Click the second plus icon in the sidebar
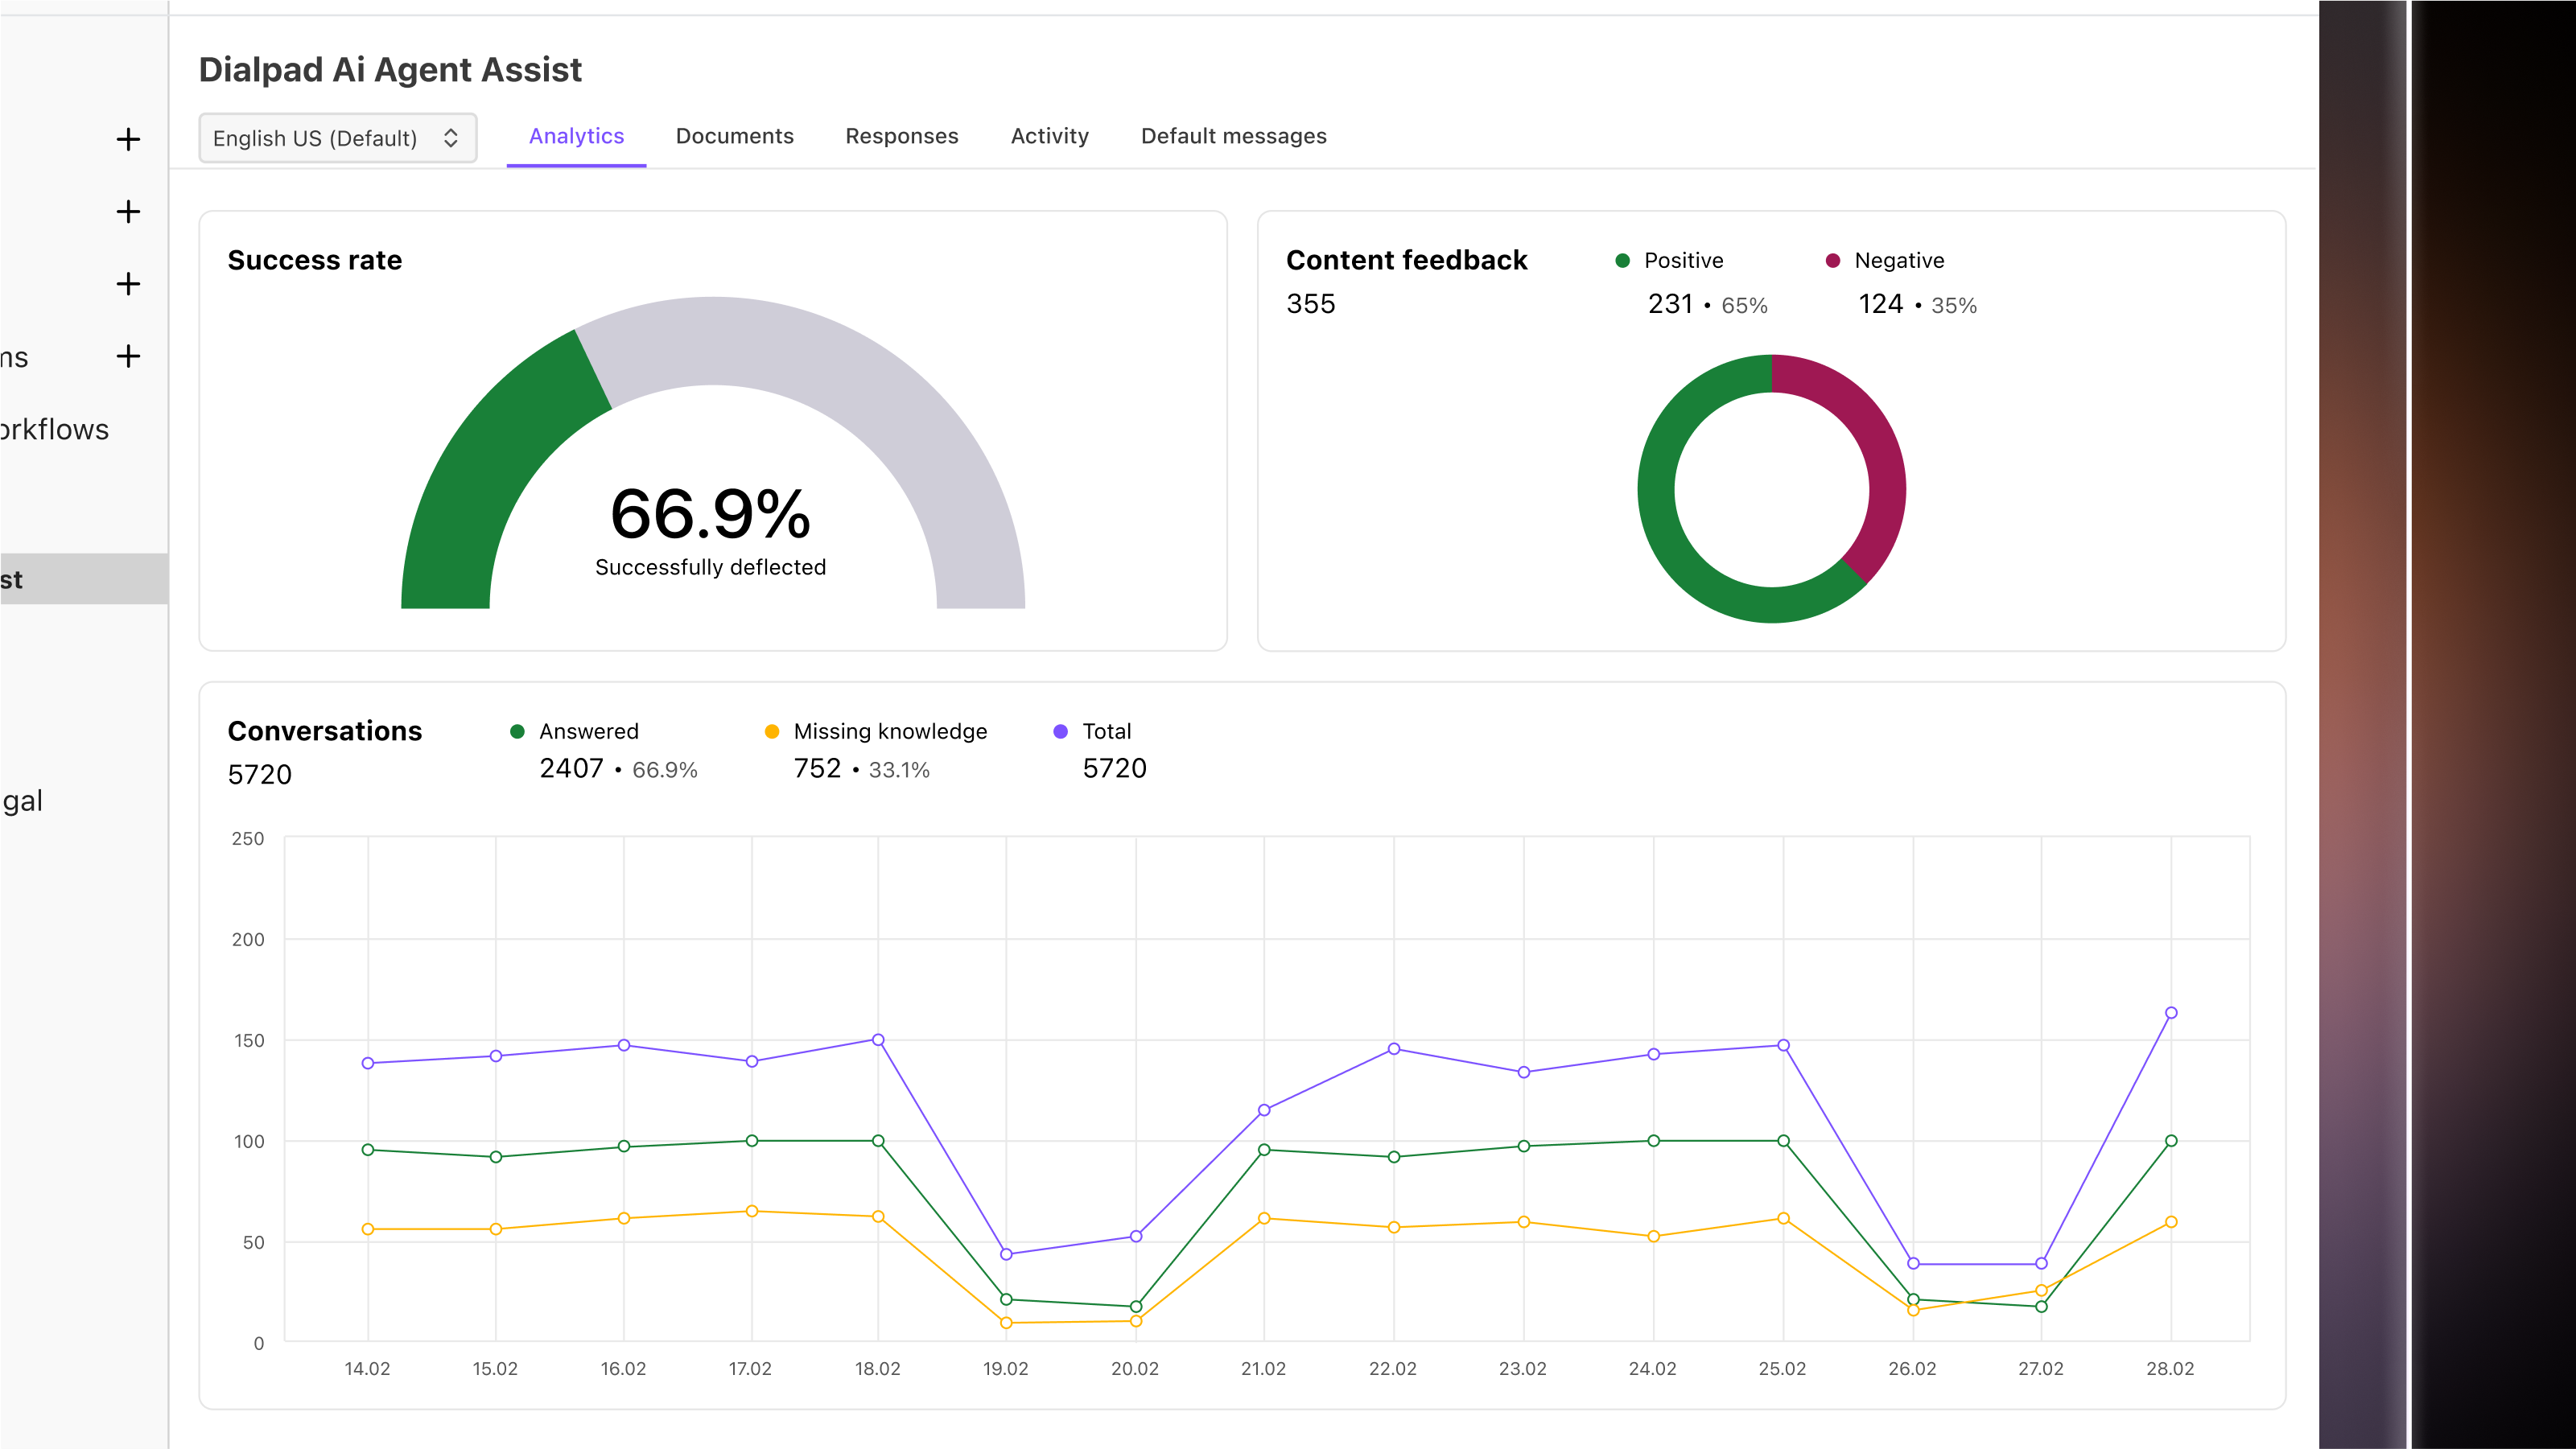Image resolution: width=2576 pixels, height=1449 pixels. [x=128, y=211]
